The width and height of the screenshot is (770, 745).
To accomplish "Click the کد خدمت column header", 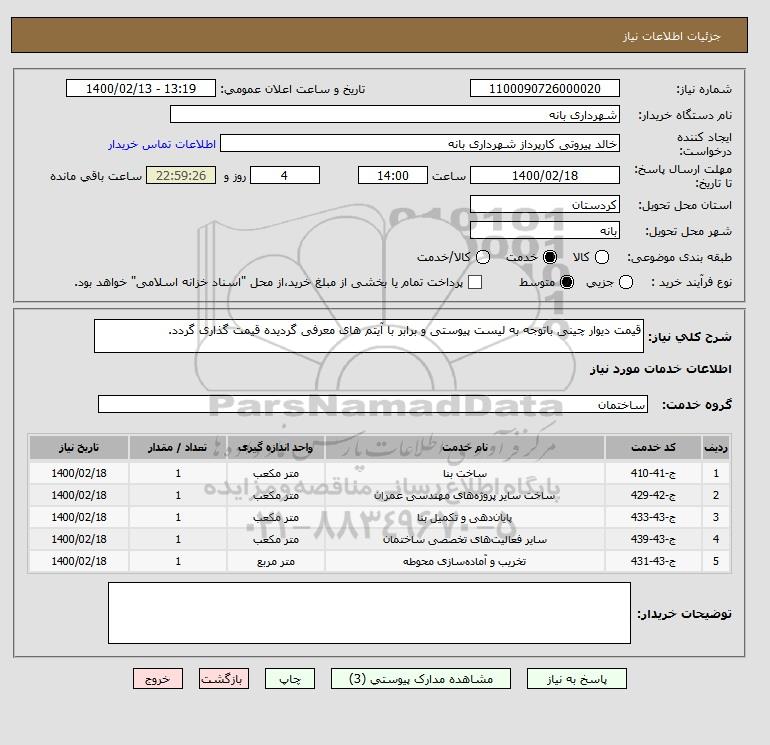I will coord(653,447).
